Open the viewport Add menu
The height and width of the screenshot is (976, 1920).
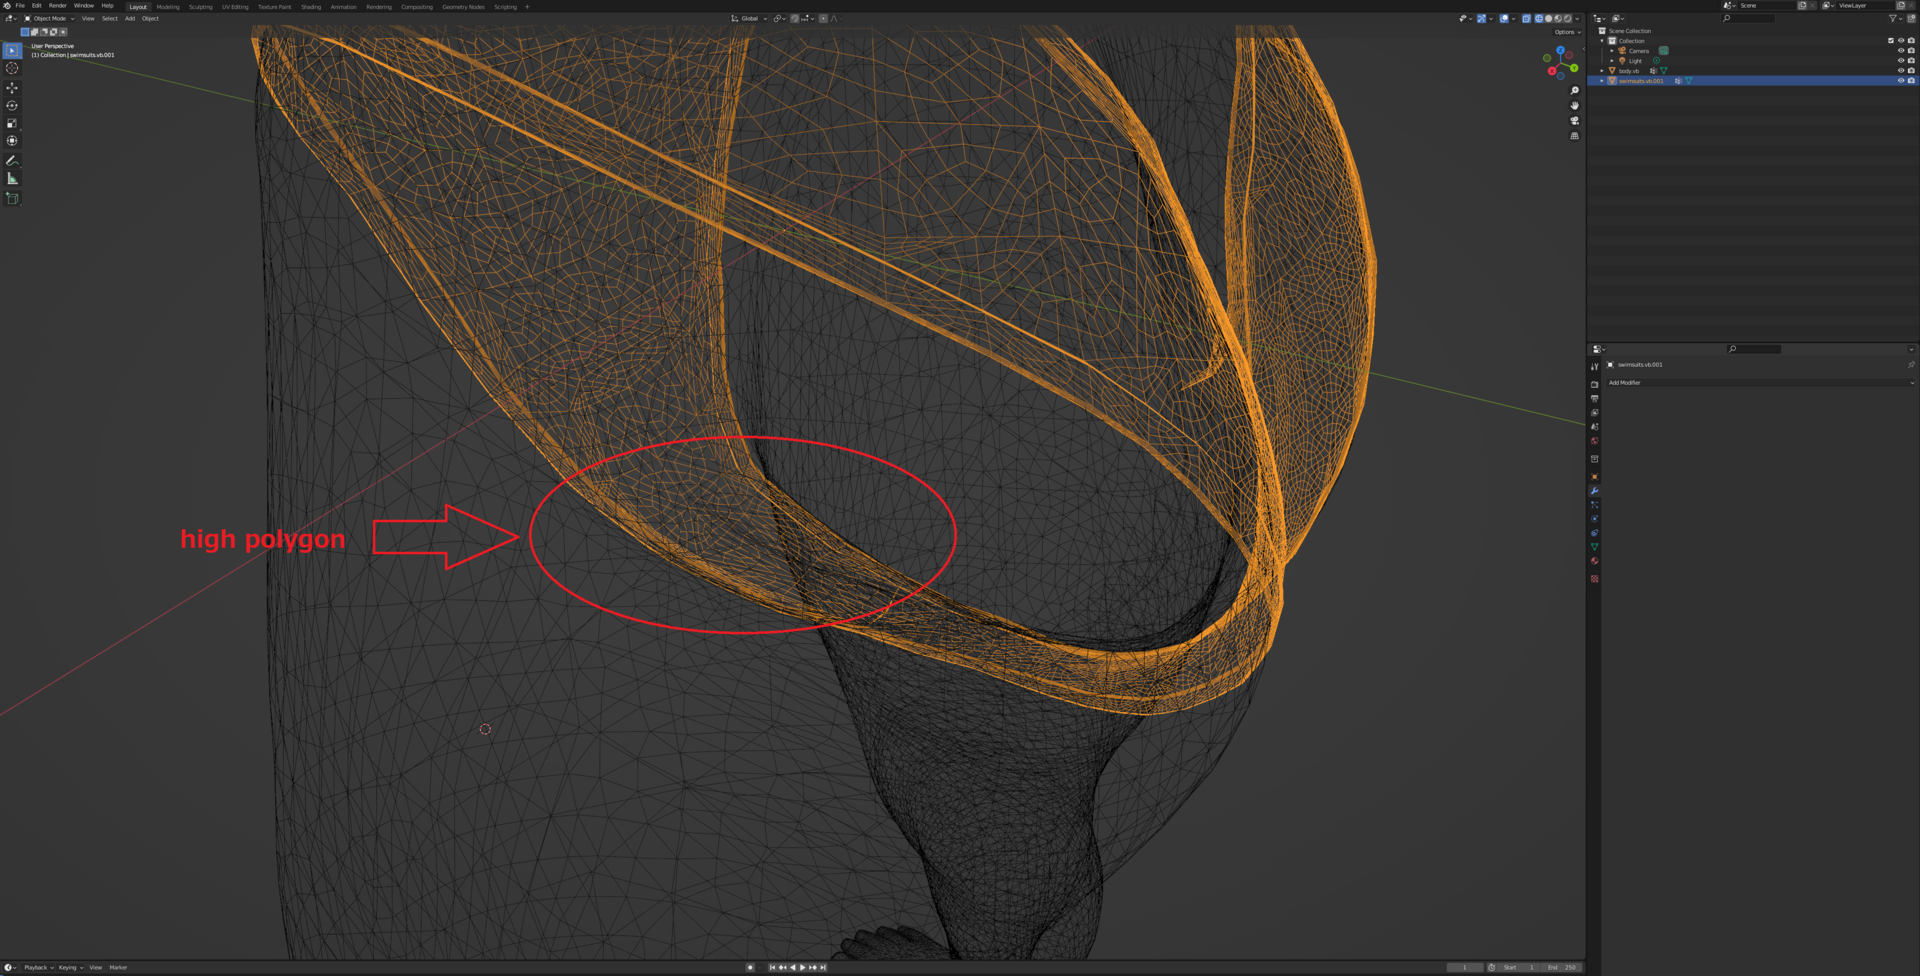pos(130,18)
